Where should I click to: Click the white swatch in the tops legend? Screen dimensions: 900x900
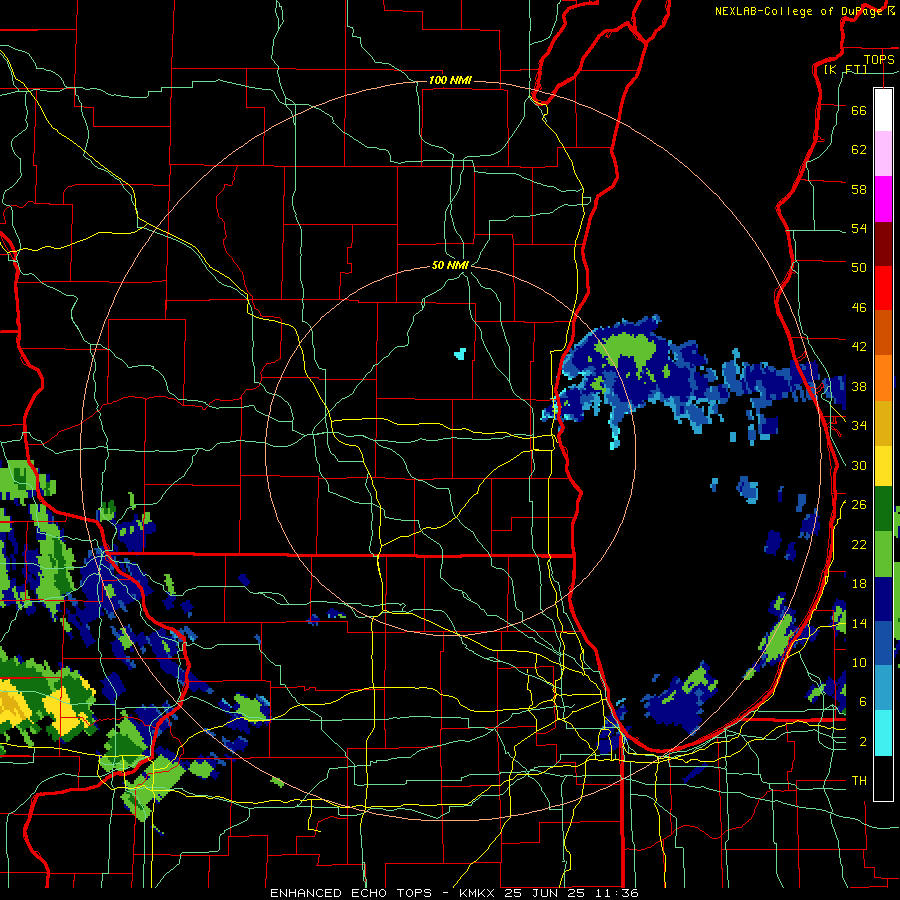[x=883, y=110]
